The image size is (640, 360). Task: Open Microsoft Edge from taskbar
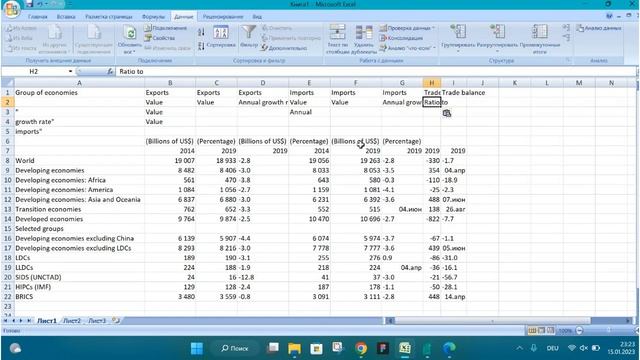[449, 348]
